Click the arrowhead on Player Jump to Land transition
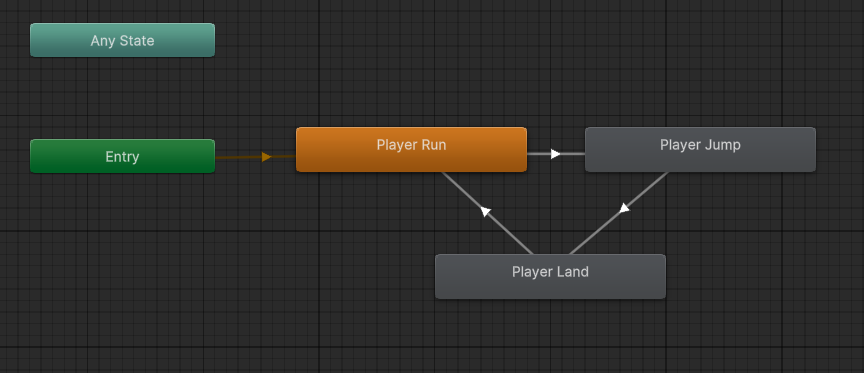 point(624,208)
